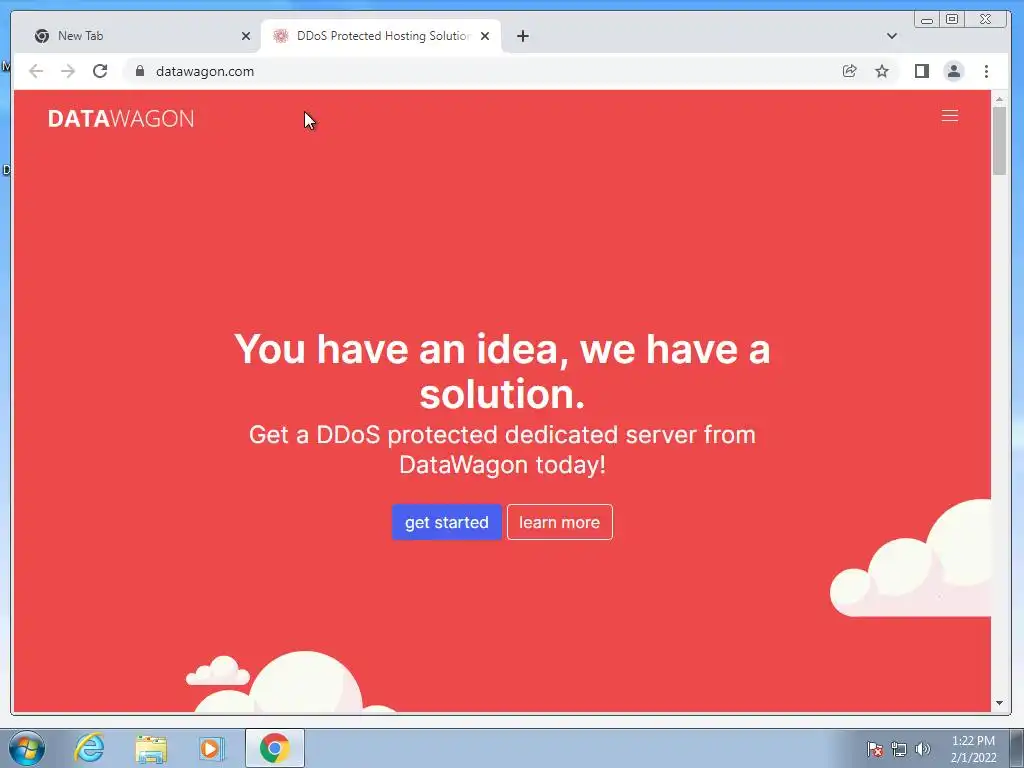This screenshot has width=1024, height=768.
Task: Close the DDoS Protected Hosting tab
Action: coord(485,36)
